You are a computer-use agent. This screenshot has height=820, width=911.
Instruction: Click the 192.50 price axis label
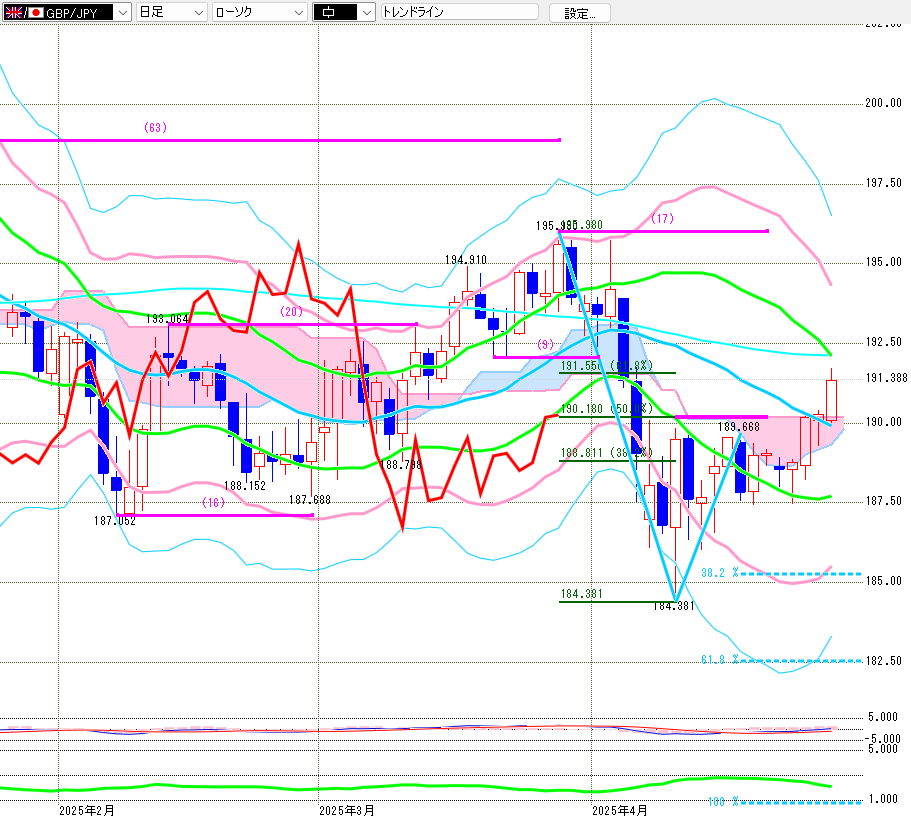click(x=883, y=342)
